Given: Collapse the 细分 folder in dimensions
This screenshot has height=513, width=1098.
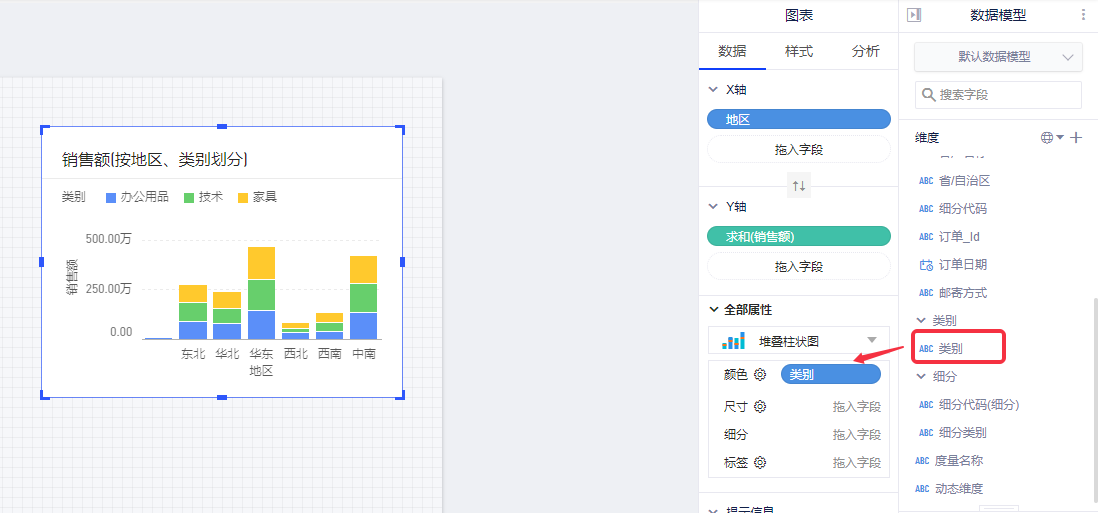Looking at the screenshot, I should [922, 377].
